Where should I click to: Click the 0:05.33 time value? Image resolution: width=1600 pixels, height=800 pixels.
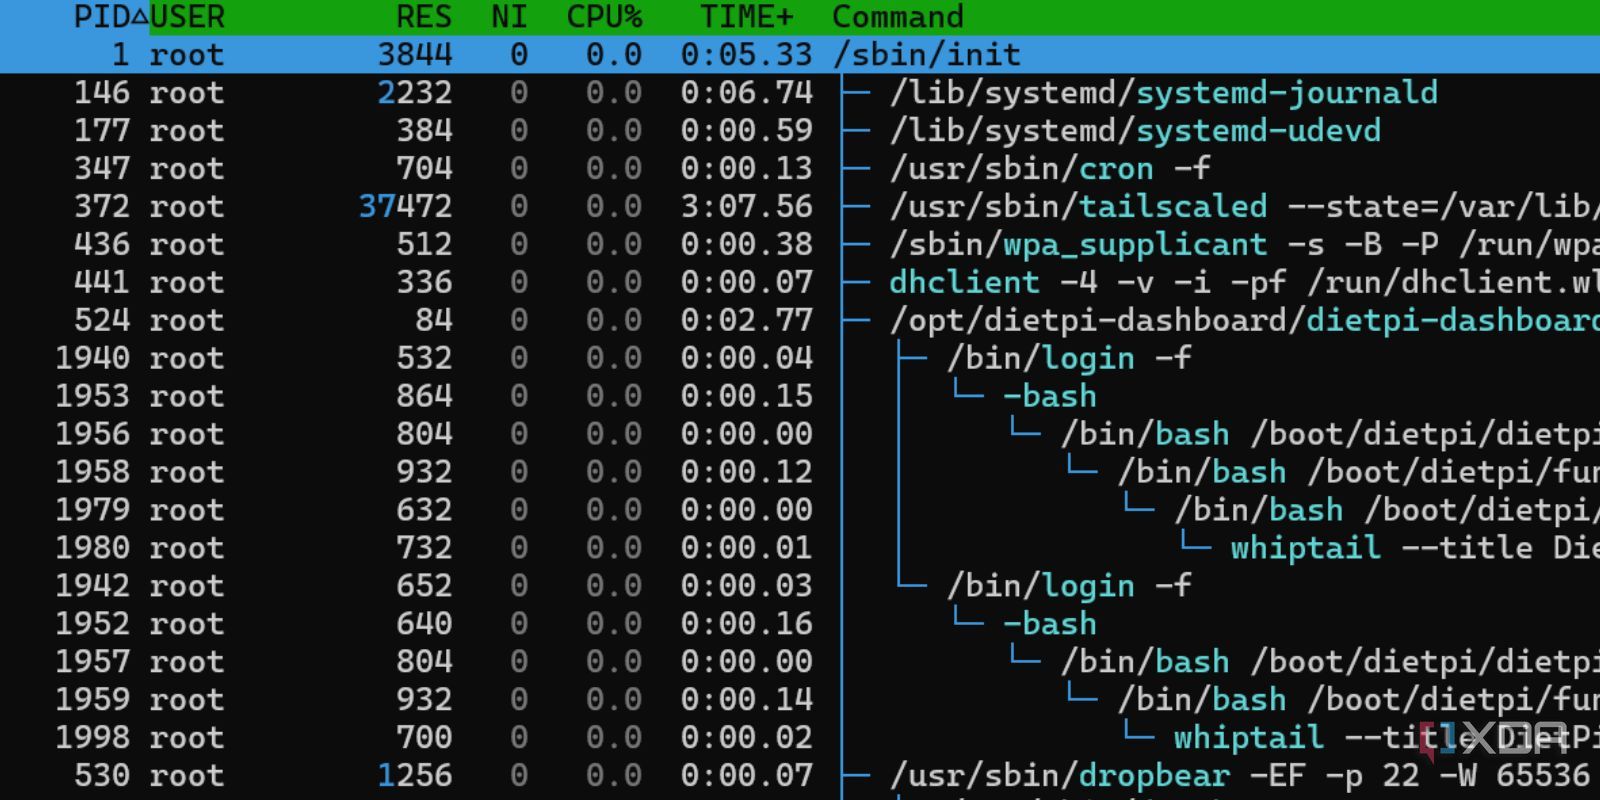pyautogui.click(x=747, y=54)
